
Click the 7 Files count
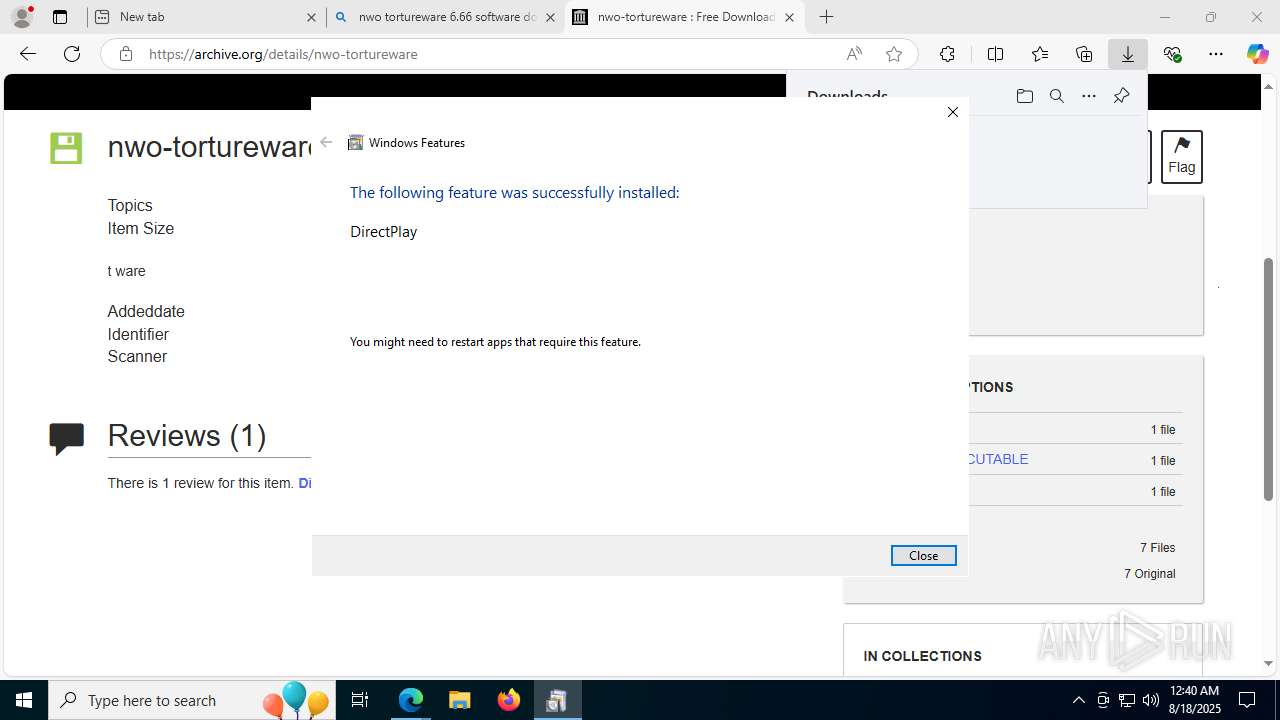click(1157, 548)
